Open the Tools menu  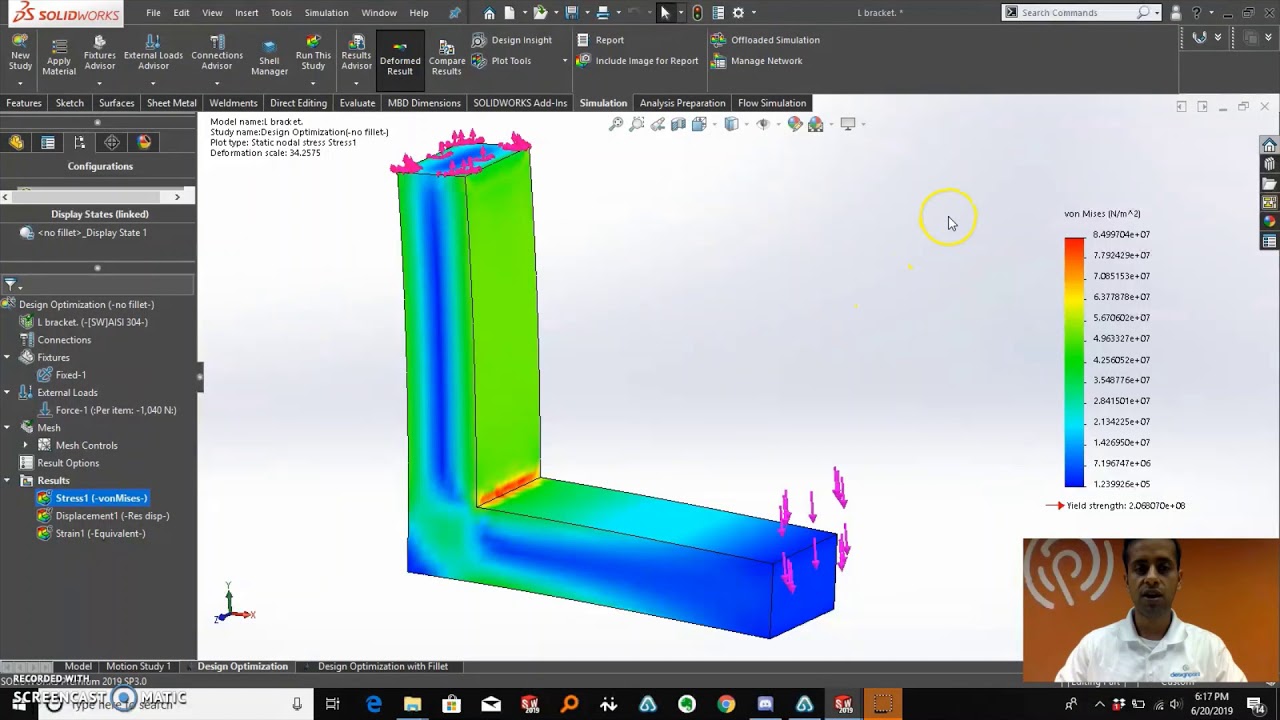[281, 13]
